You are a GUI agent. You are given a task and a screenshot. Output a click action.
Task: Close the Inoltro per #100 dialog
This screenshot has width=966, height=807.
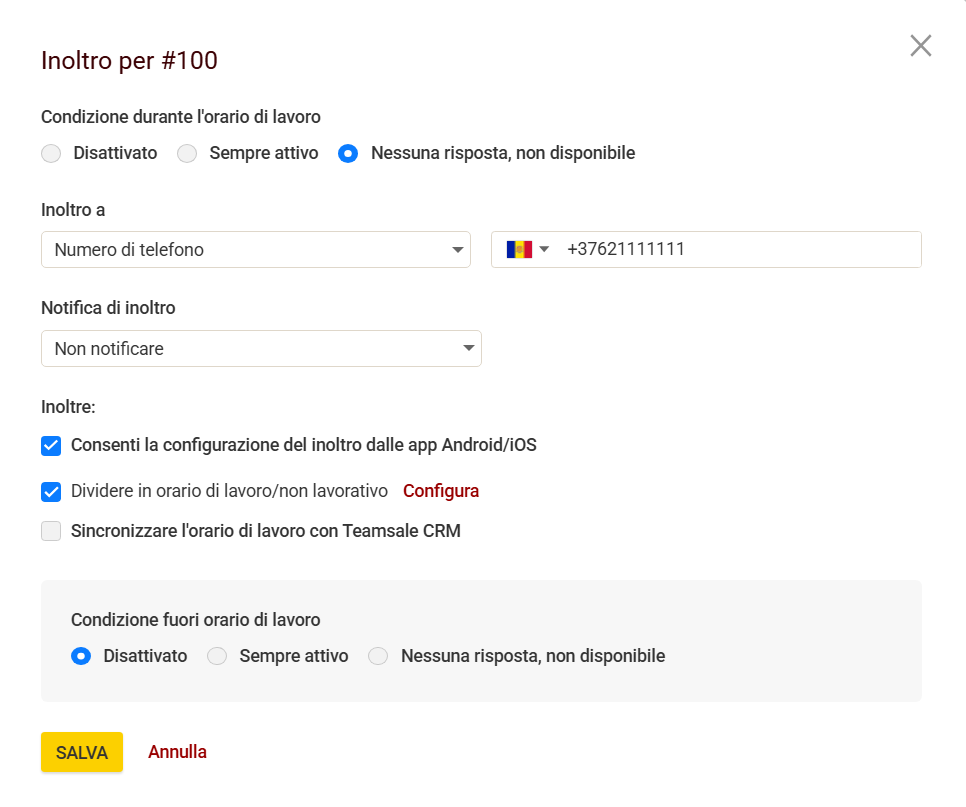click(920, 46)
